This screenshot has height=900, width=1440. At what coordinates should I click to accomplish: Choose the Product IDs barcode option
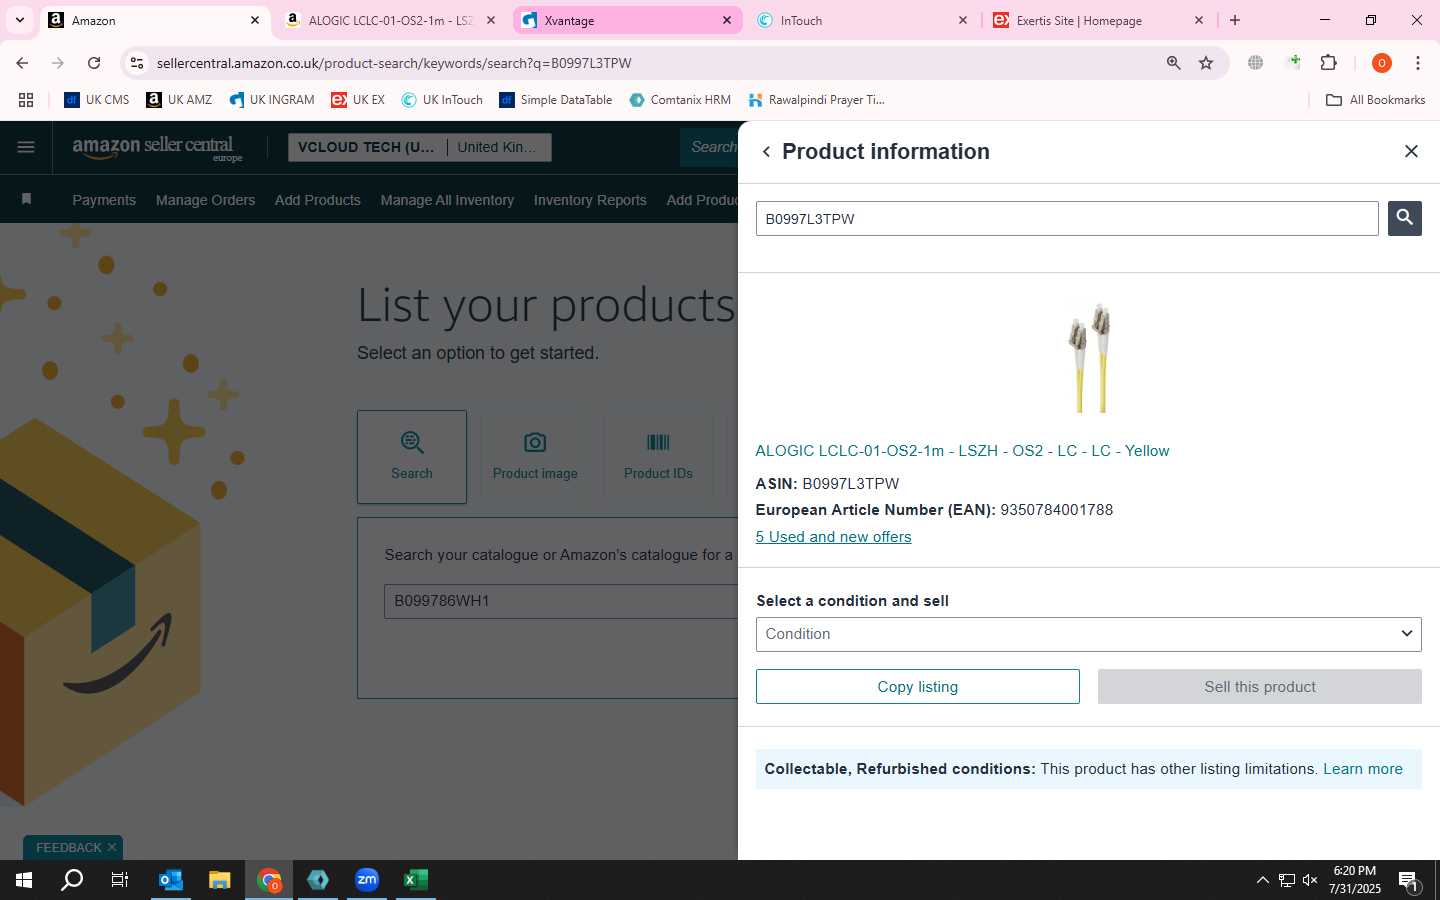(x=658, y=456)
